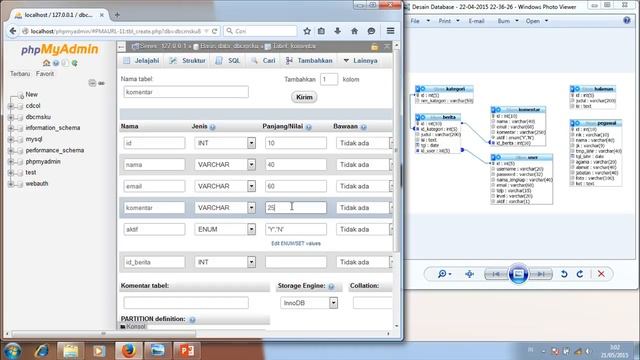
Task: Open Photo Viewer help icon
Action: coord(627,20)
